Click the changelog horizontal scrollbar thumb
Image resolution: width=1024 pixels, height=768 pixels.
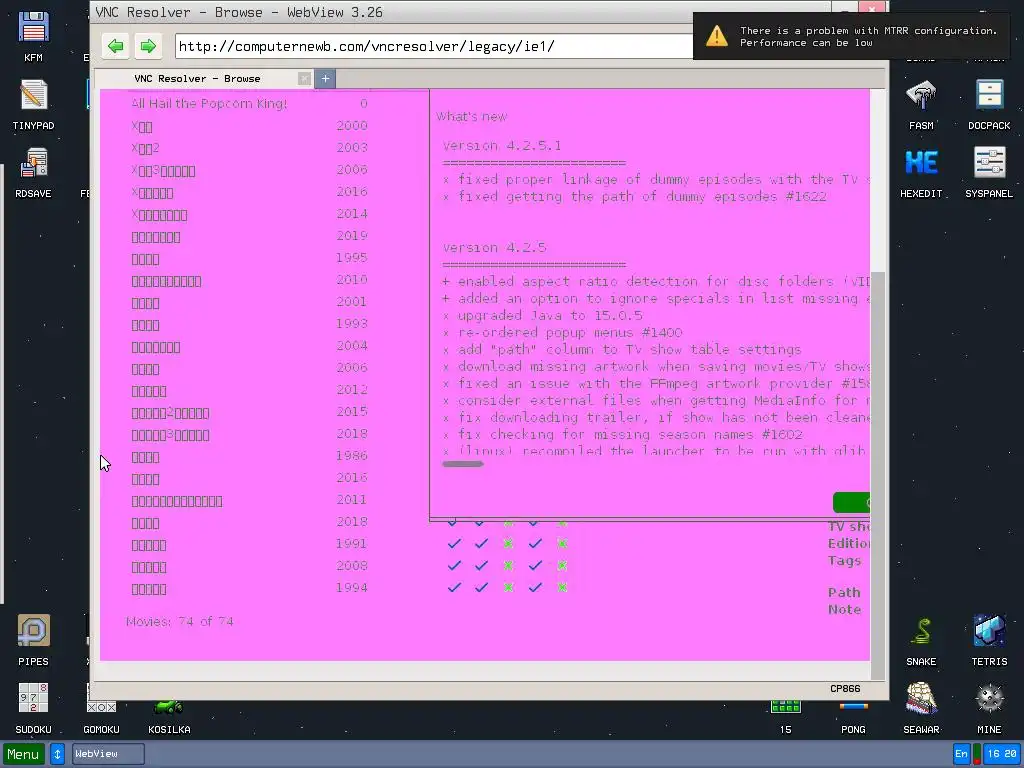[x=463, y=464]
